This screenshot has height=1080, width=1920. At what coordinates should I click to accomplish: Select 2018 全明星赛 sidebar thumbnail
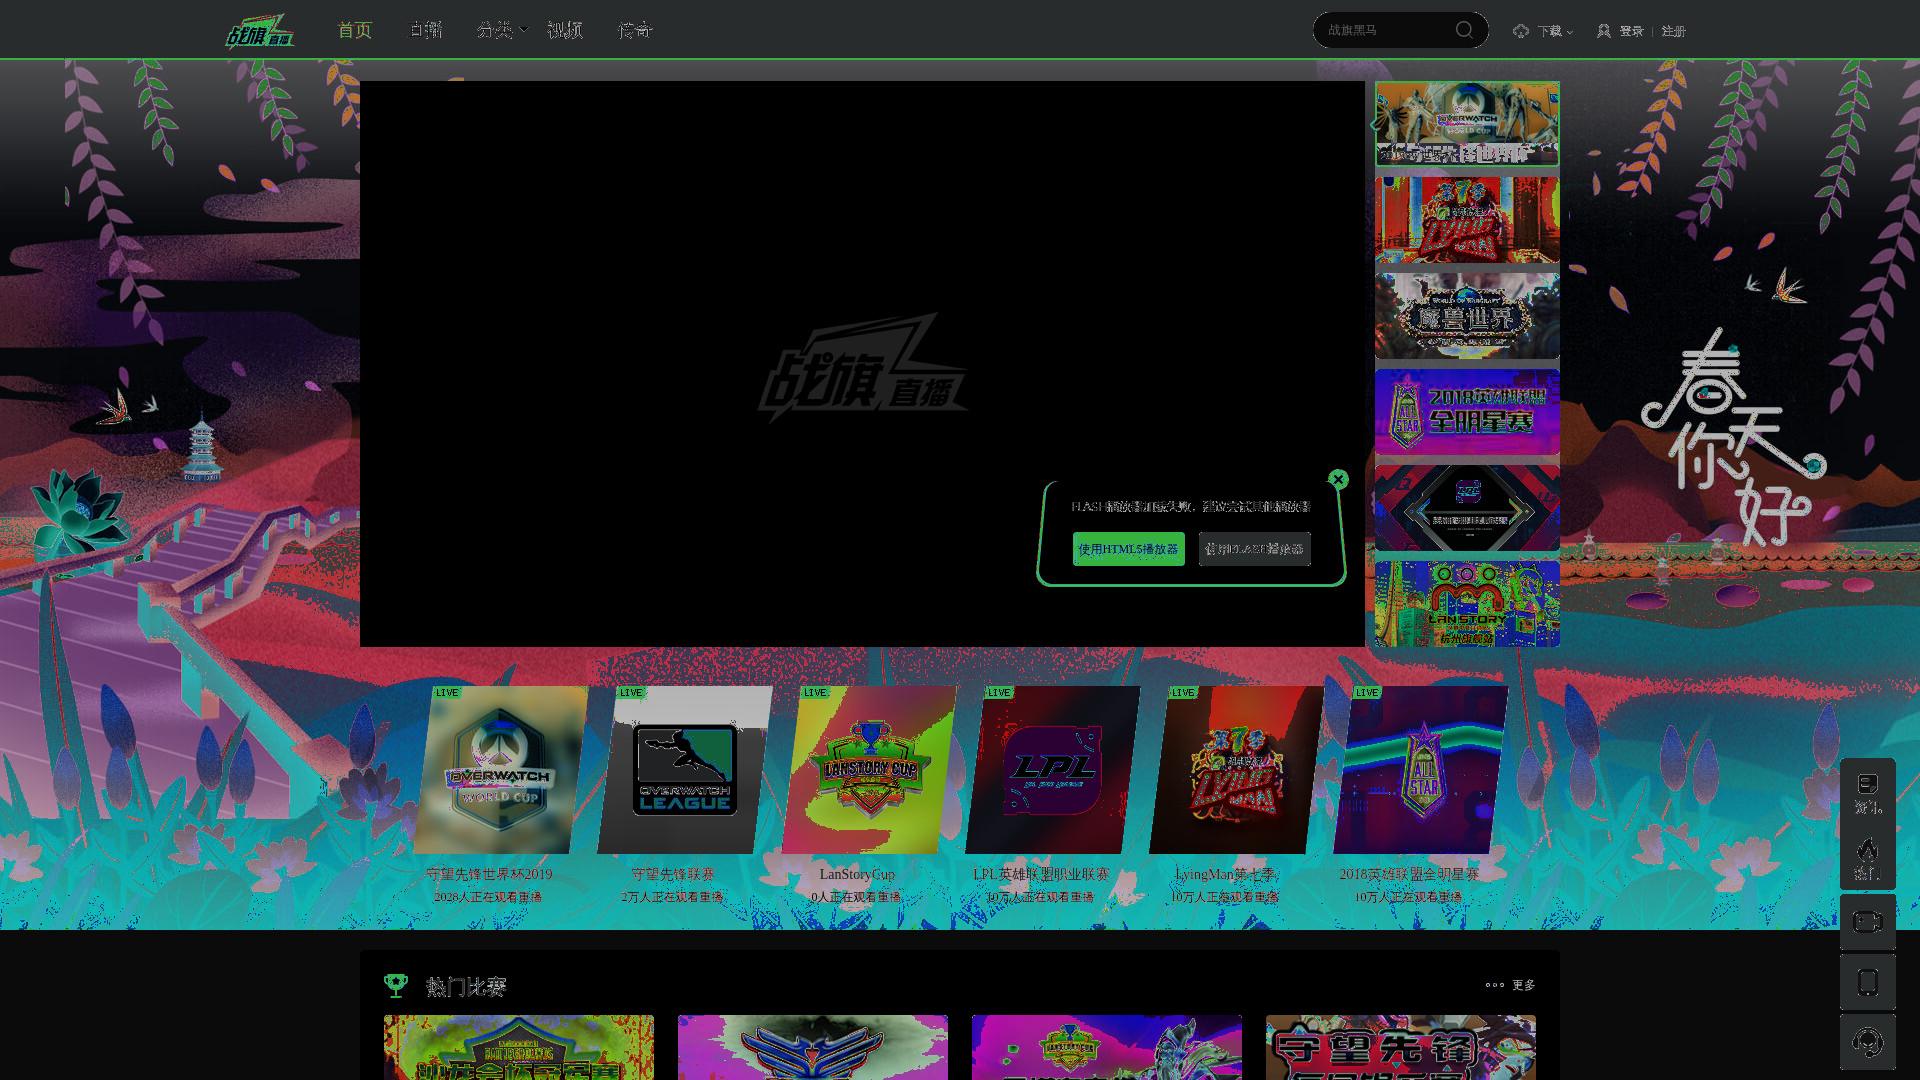[x=1467, y=412]
